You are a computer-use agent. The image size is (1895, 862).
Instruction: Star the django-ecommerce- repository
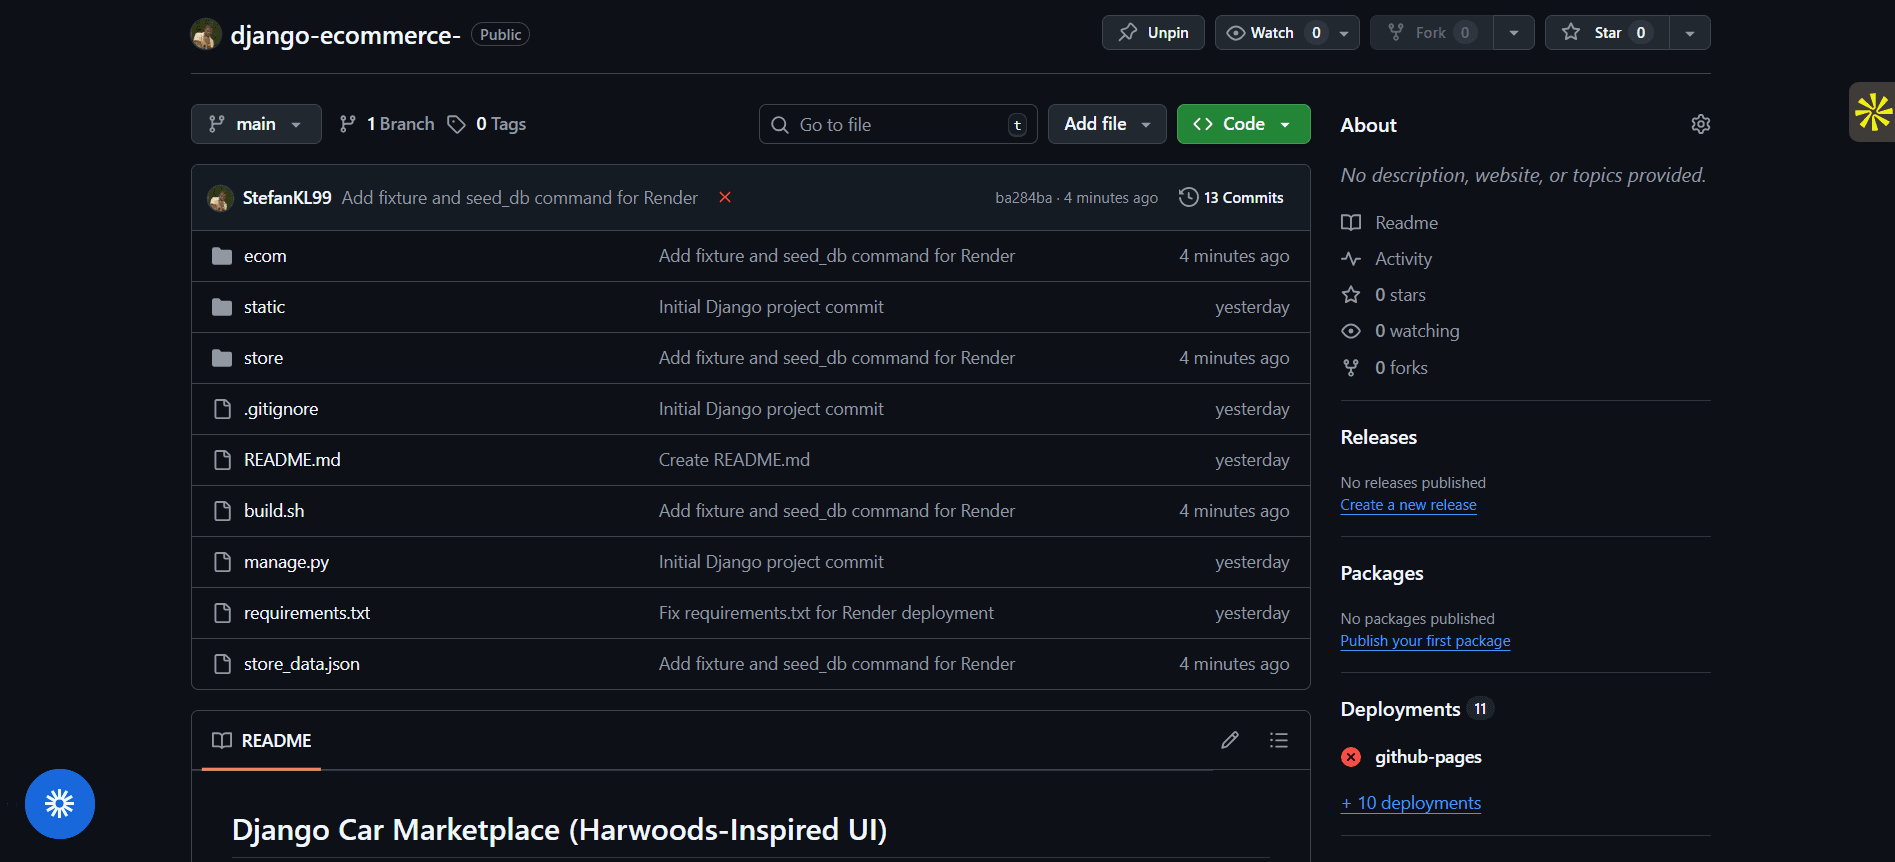coord(1606,33)
